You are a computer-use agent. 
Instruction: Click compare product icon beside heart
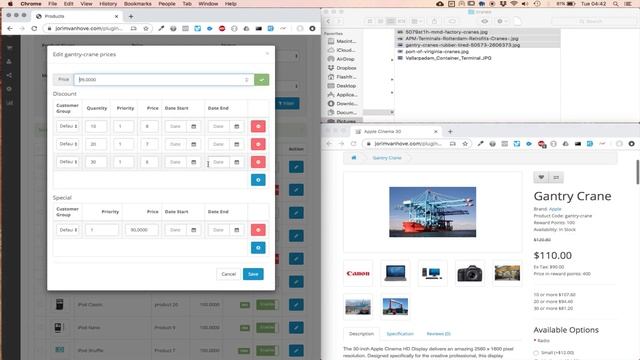tap(556, 177)
